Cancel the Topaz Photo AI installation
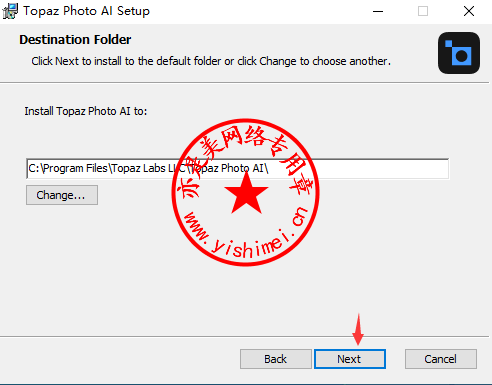The image size is (492, 385). (441, 359)
